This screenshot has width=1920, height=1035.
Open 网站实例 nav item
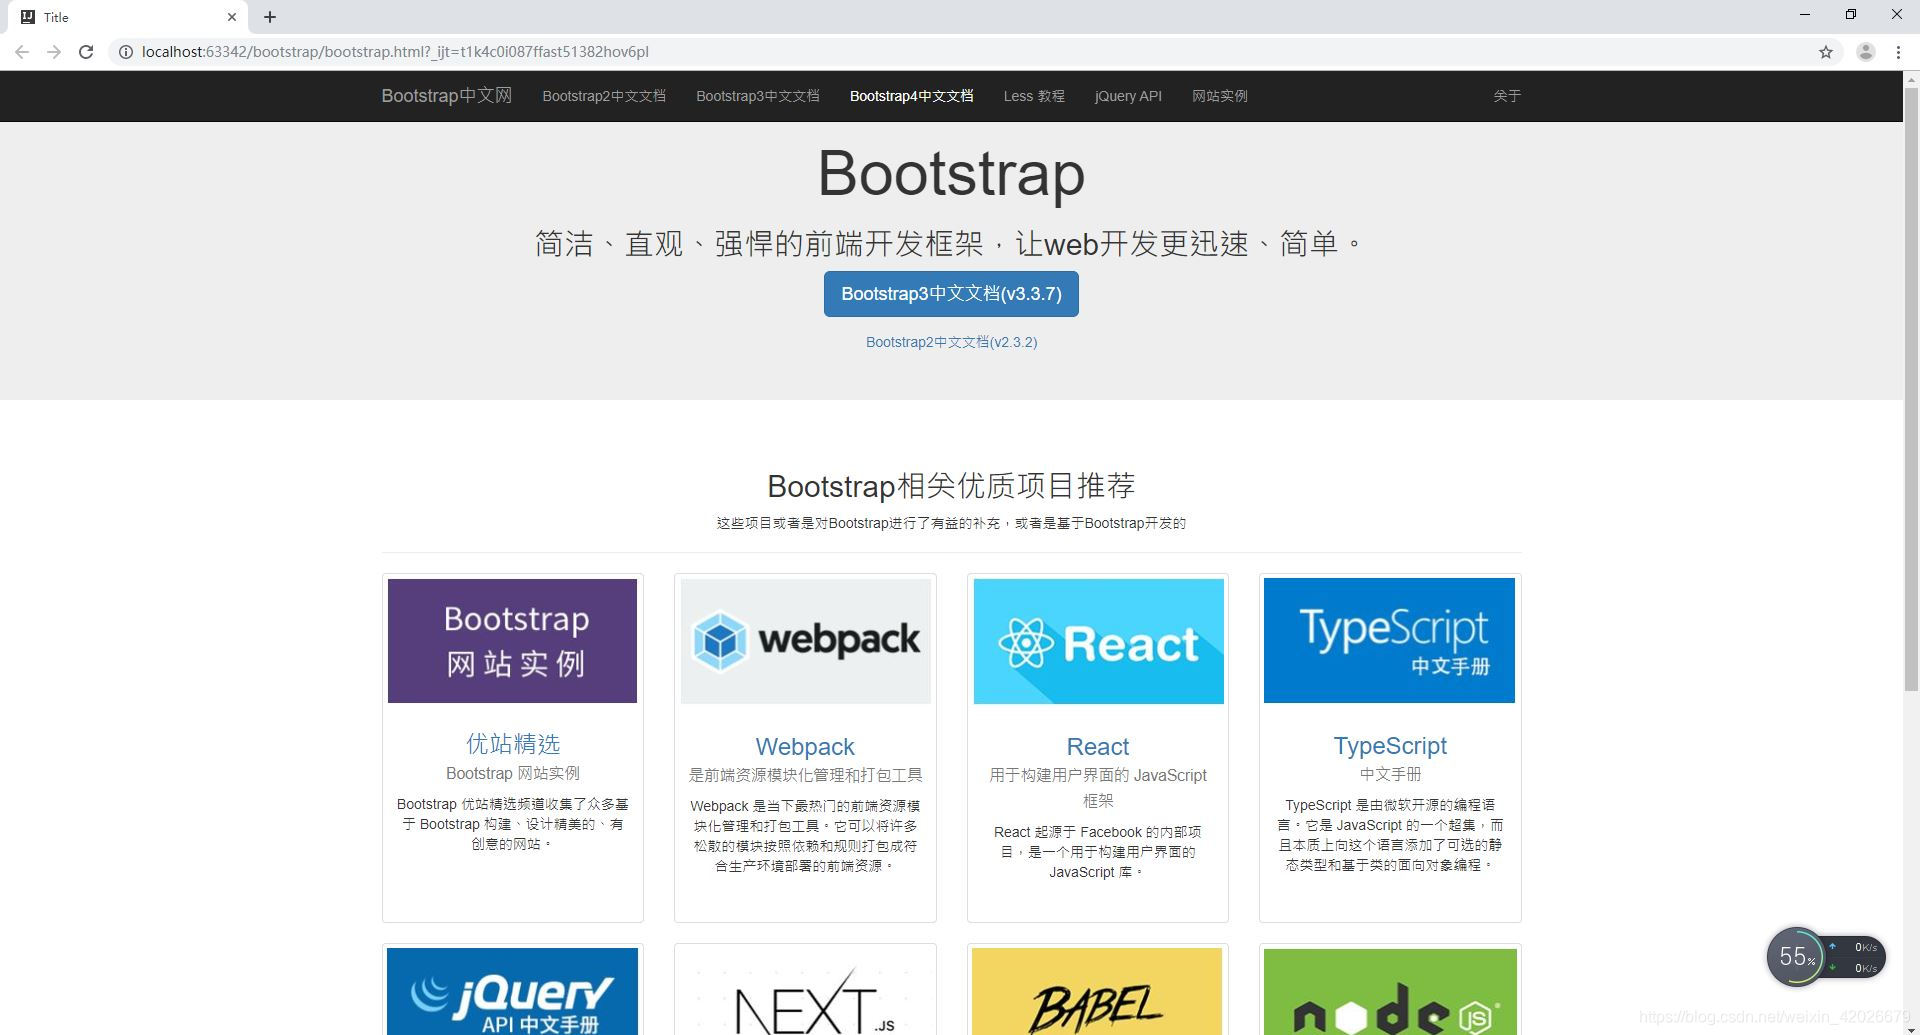tap(1220, 96)
